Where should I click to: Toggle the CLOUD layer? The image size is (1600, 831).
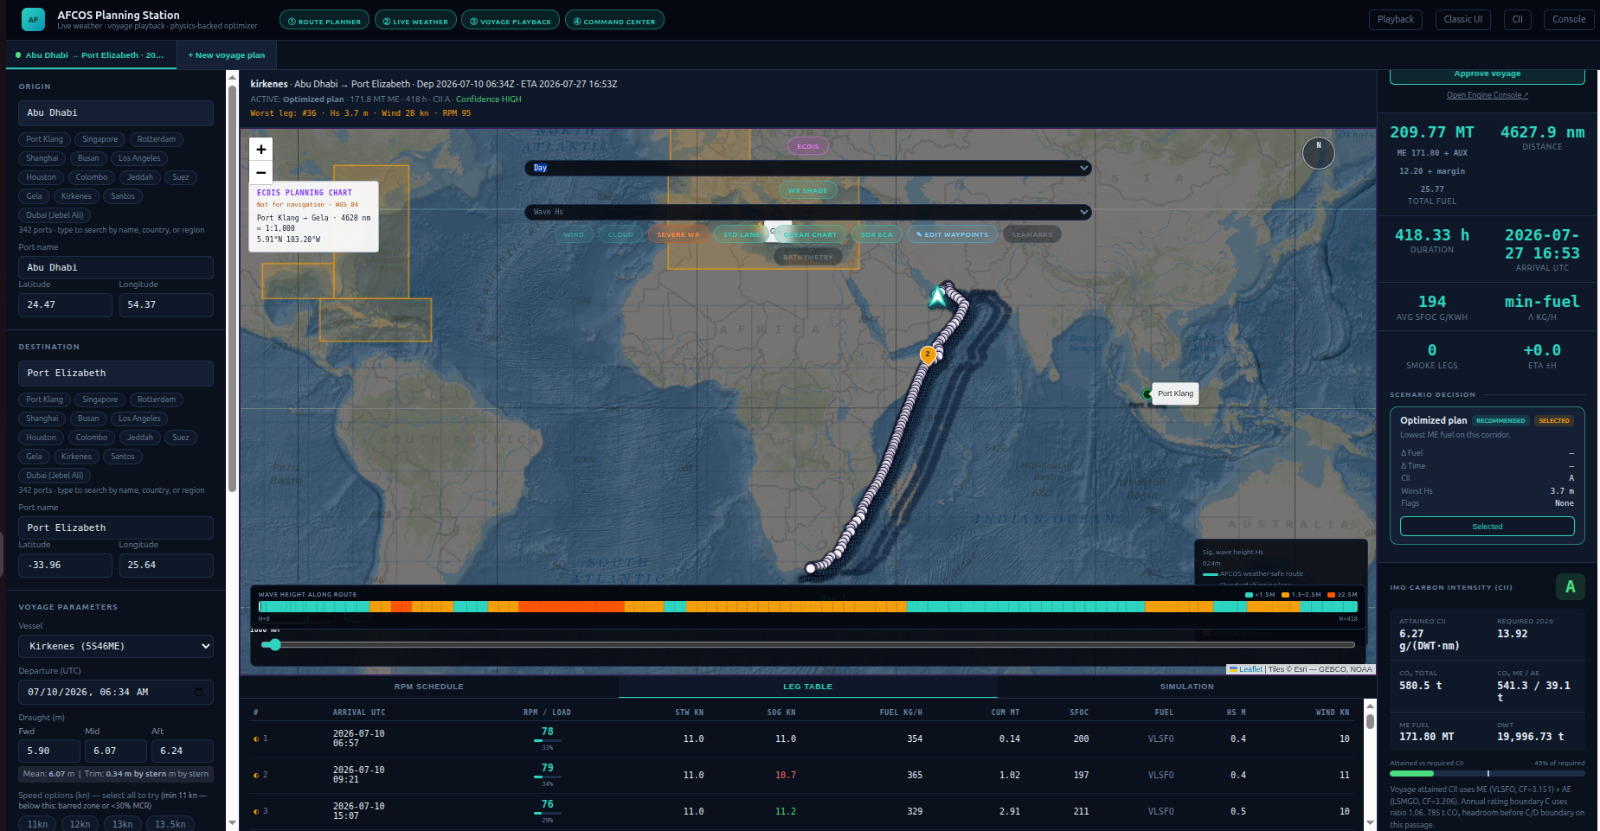click(621, 235)
